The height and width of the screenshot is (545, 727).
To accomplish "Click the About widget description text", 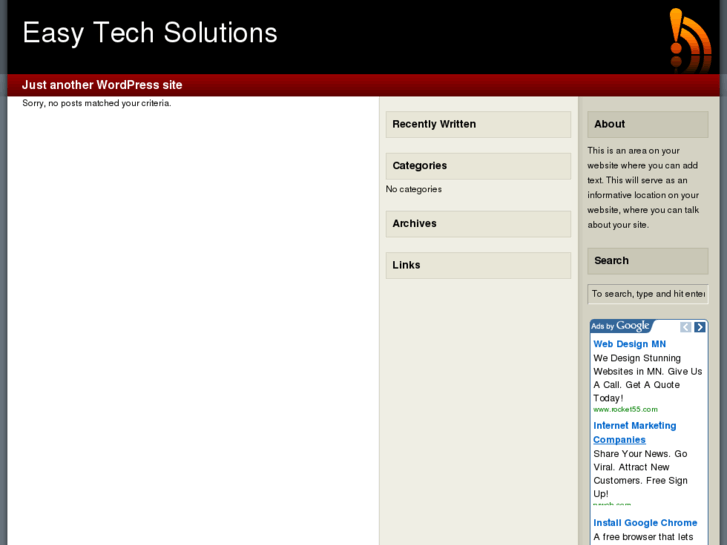I will pos(643,188).
